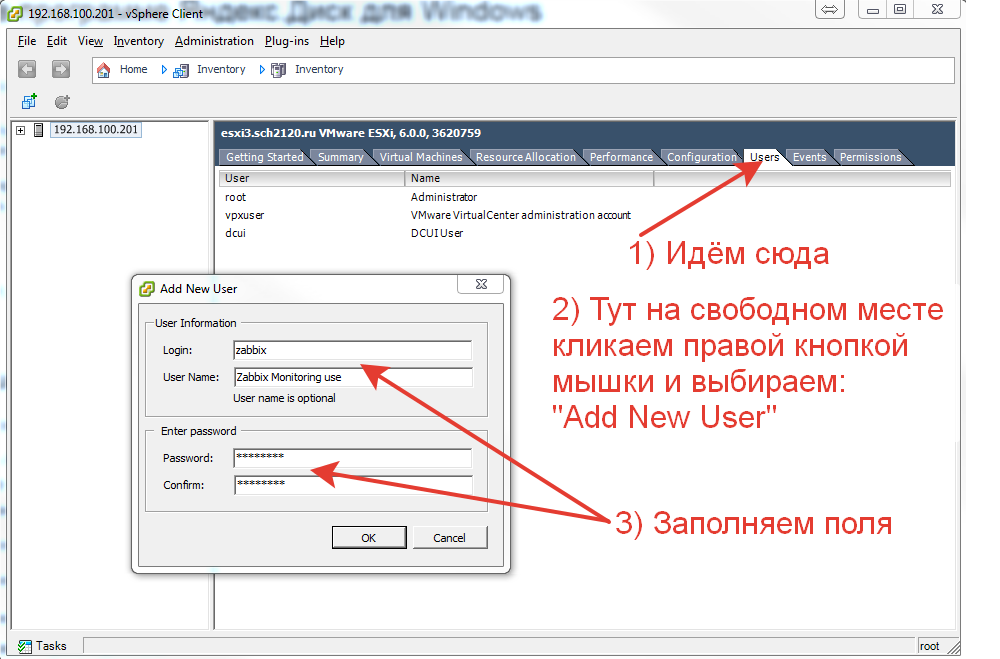Expand the 192.168.100.201 tree node

point(21,131)
